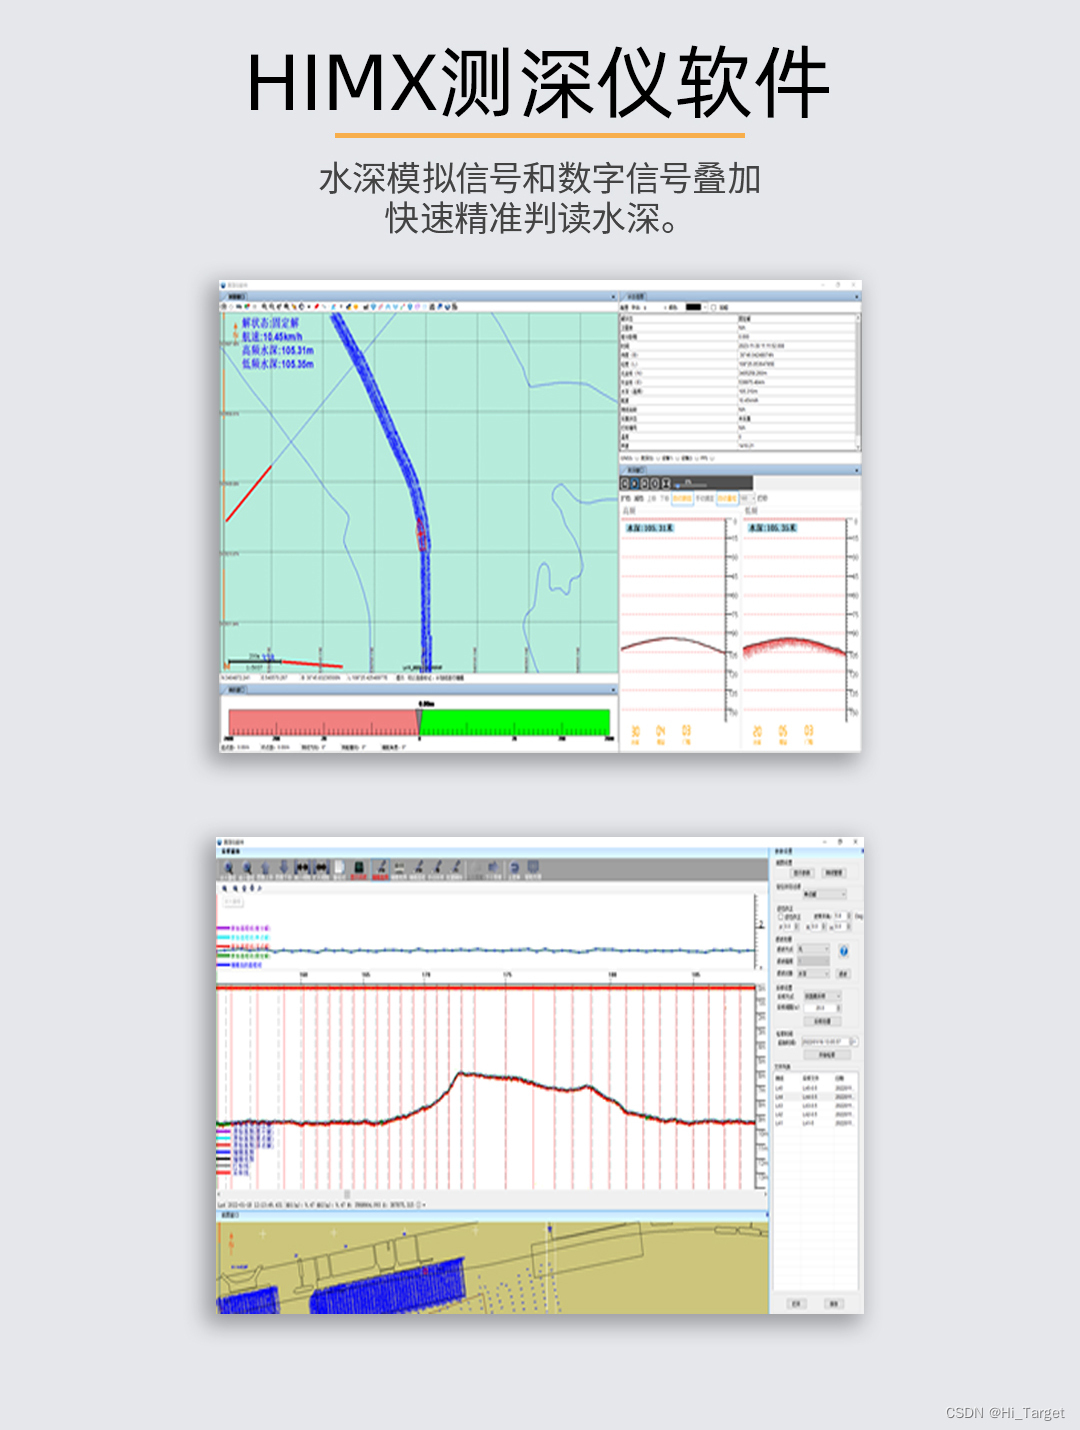
Task: Select the highlighted brush tool in echogram toolbar
Action: [x=380, y=868]
